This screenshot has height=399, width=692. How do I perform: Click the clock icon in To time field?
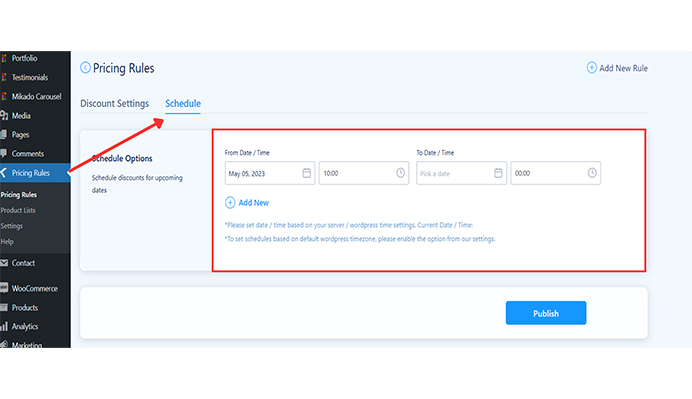click(x=592, y=173)
